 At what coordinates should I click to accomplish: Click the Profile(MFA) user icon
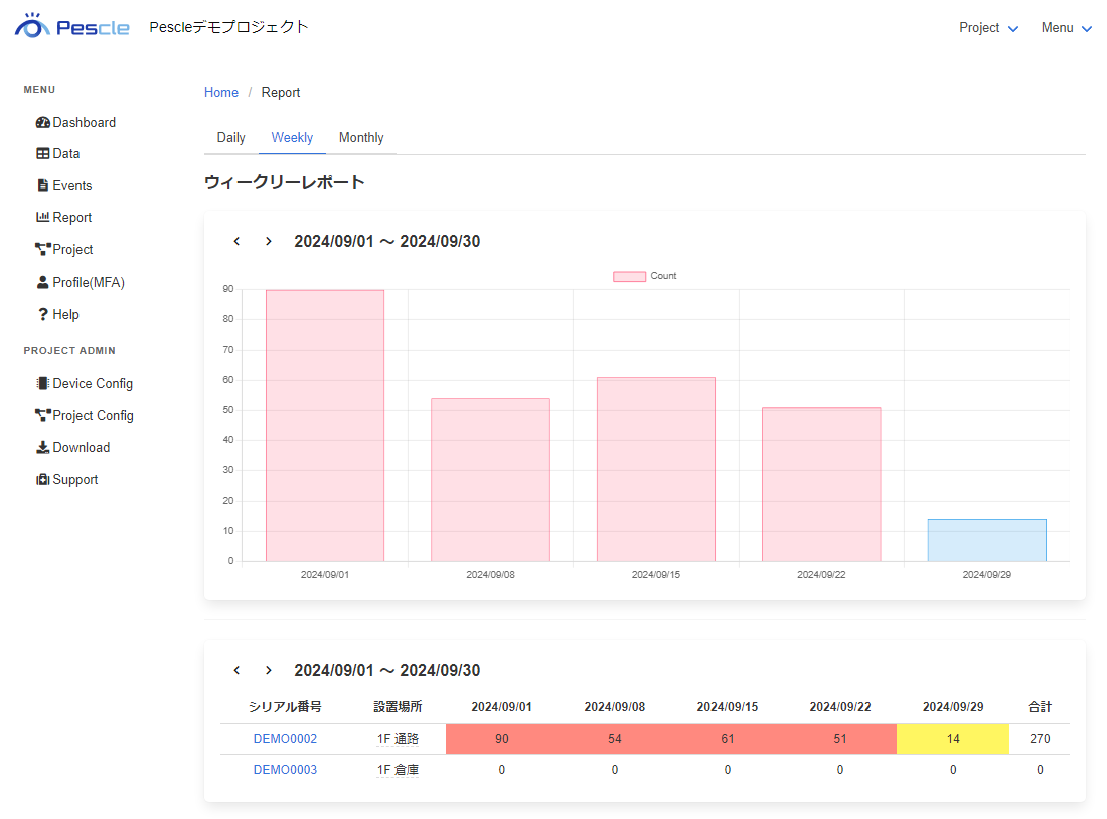click(42, 282)
